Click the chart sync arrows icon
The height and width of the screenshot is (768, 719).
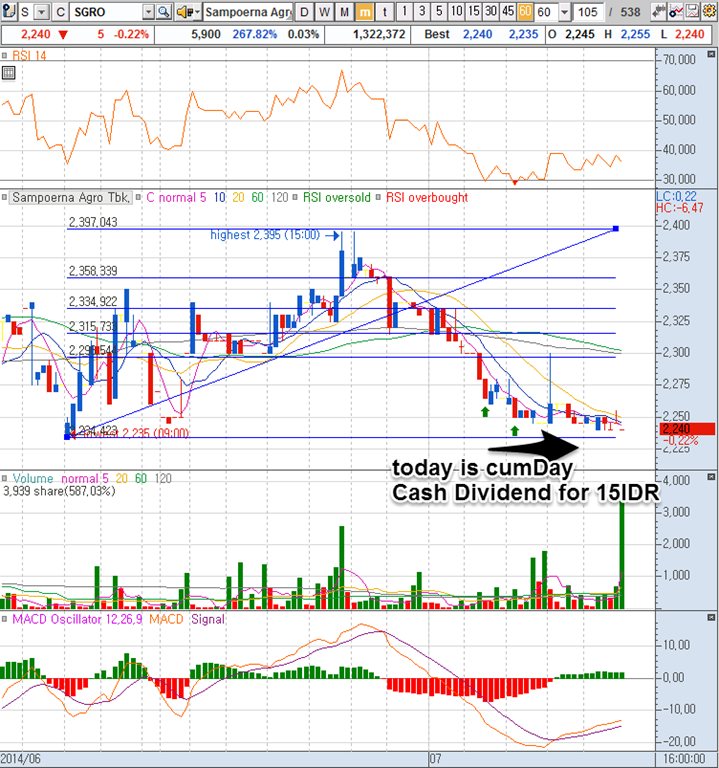click(659, 11)
